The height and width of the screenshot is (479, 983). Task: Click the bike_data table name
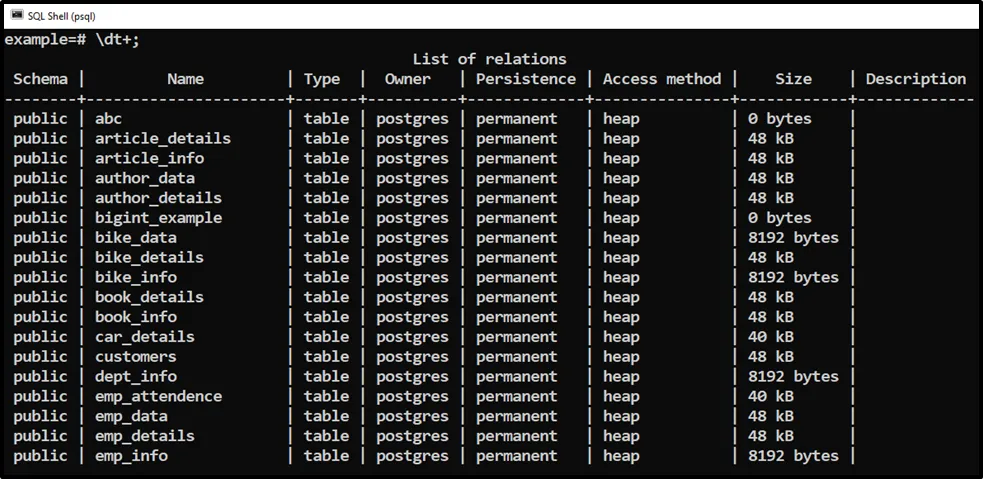pos(135,238)
